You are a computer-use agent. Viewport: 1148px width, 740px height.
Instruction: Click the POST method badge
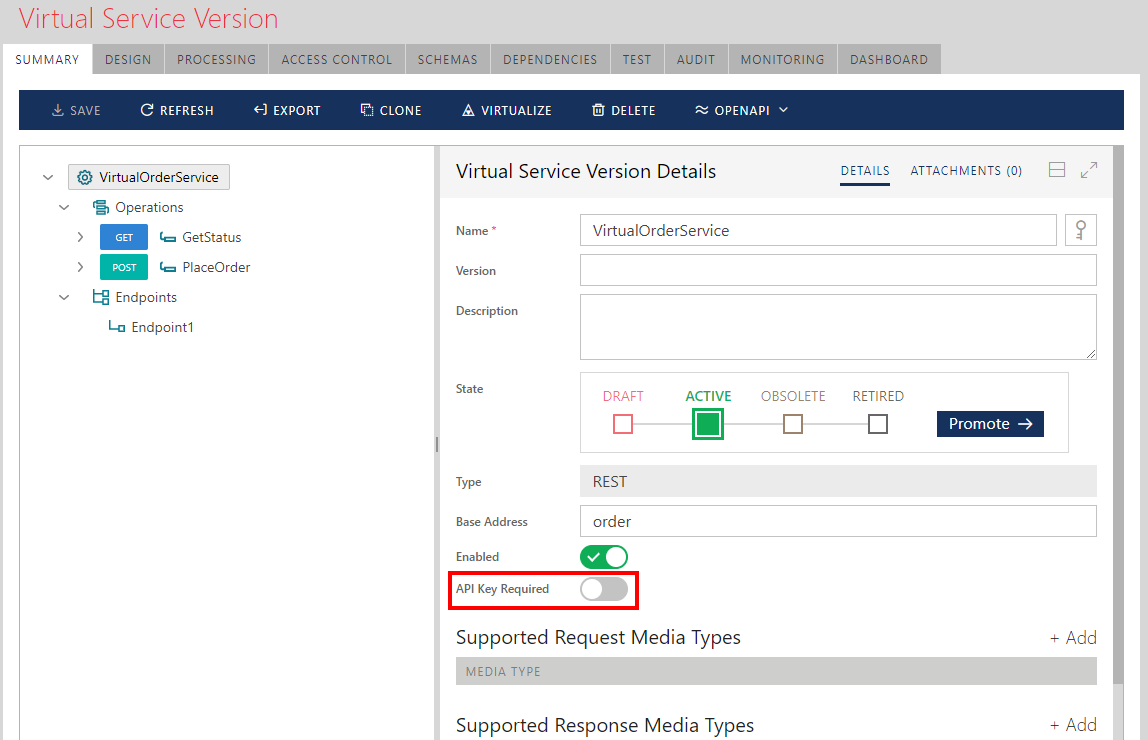point(124,267)
